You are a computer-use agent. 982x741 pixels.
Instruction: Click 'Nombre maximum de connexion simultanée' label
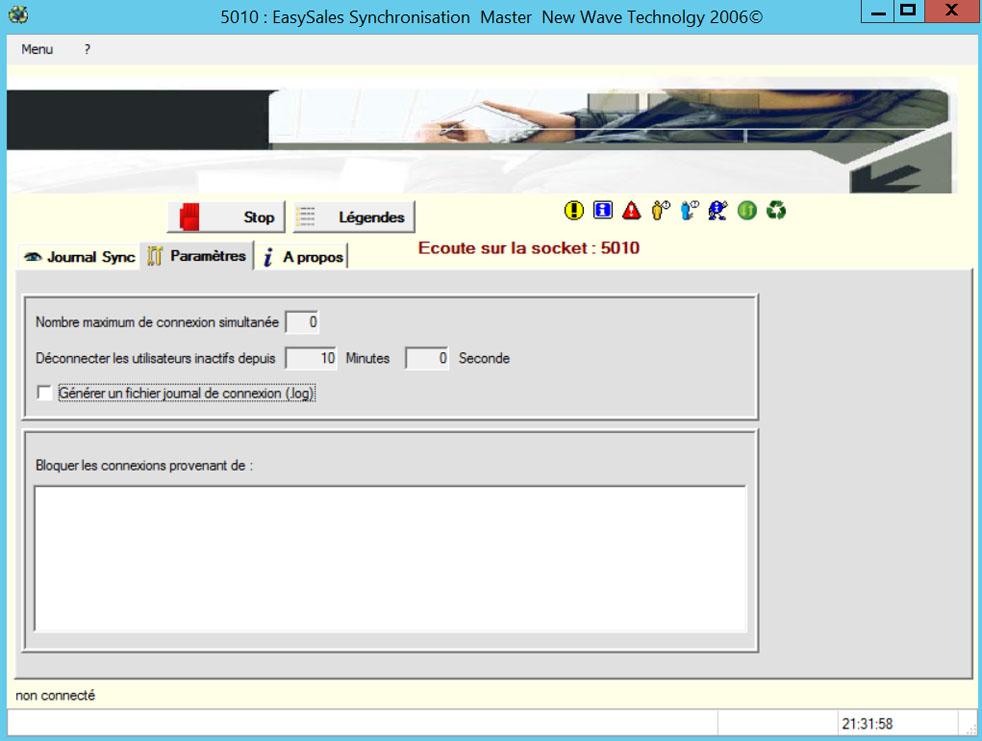(x=157, y=322)
